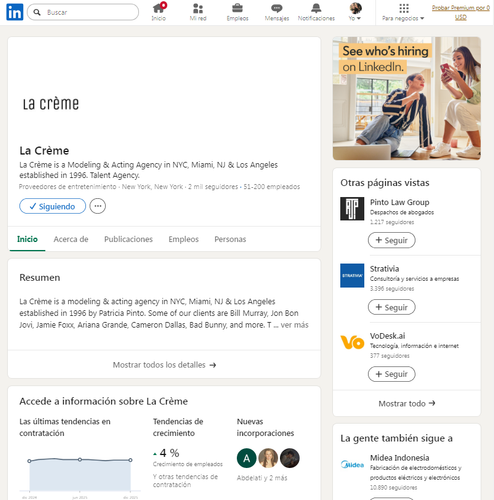Open the See who's hiring ad
The width and height of the screenshot is (494, 500).
pyautogui.click(x=407, y=98)
